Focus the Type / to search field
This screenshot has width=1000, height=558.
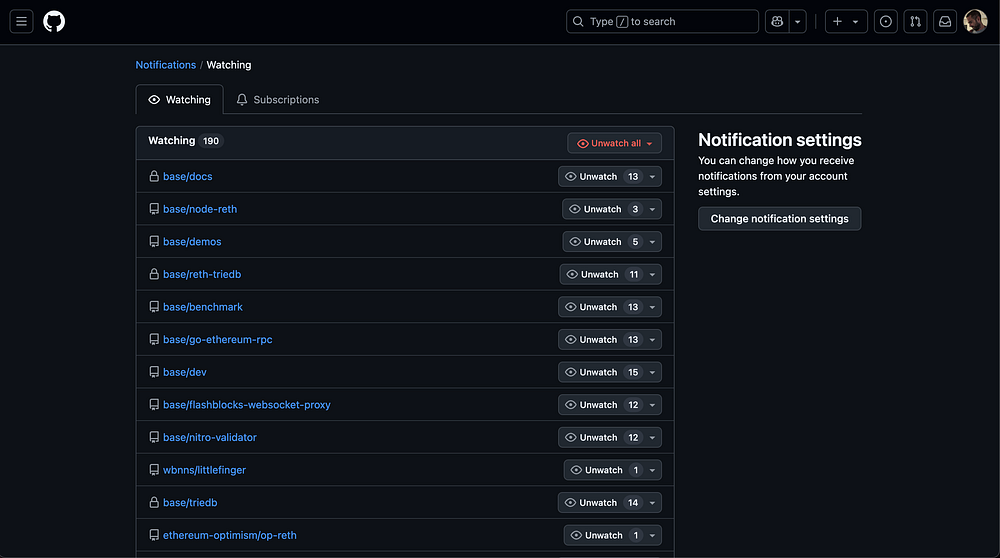coord(662,21)
